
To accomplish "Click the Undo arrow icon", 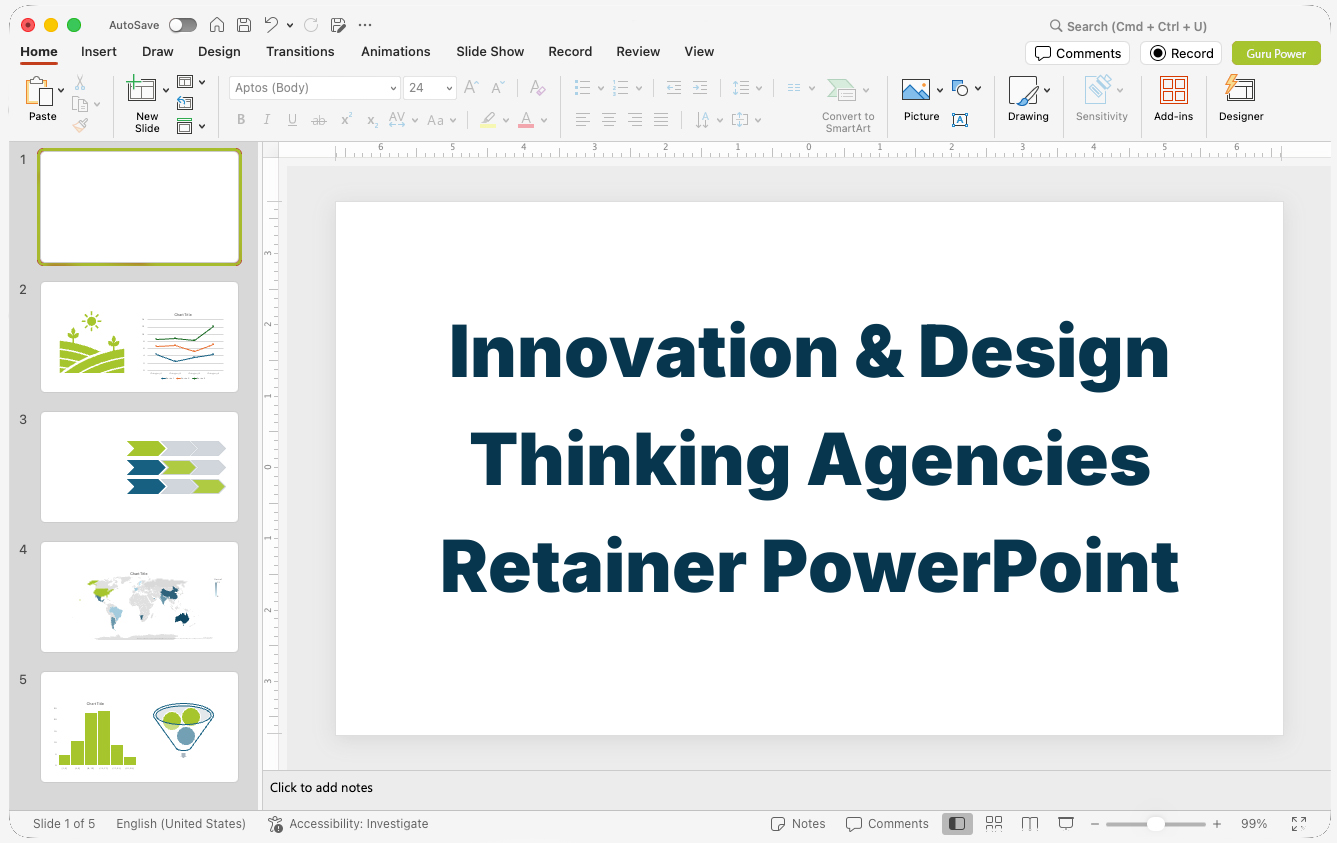I will coord(271,25).
